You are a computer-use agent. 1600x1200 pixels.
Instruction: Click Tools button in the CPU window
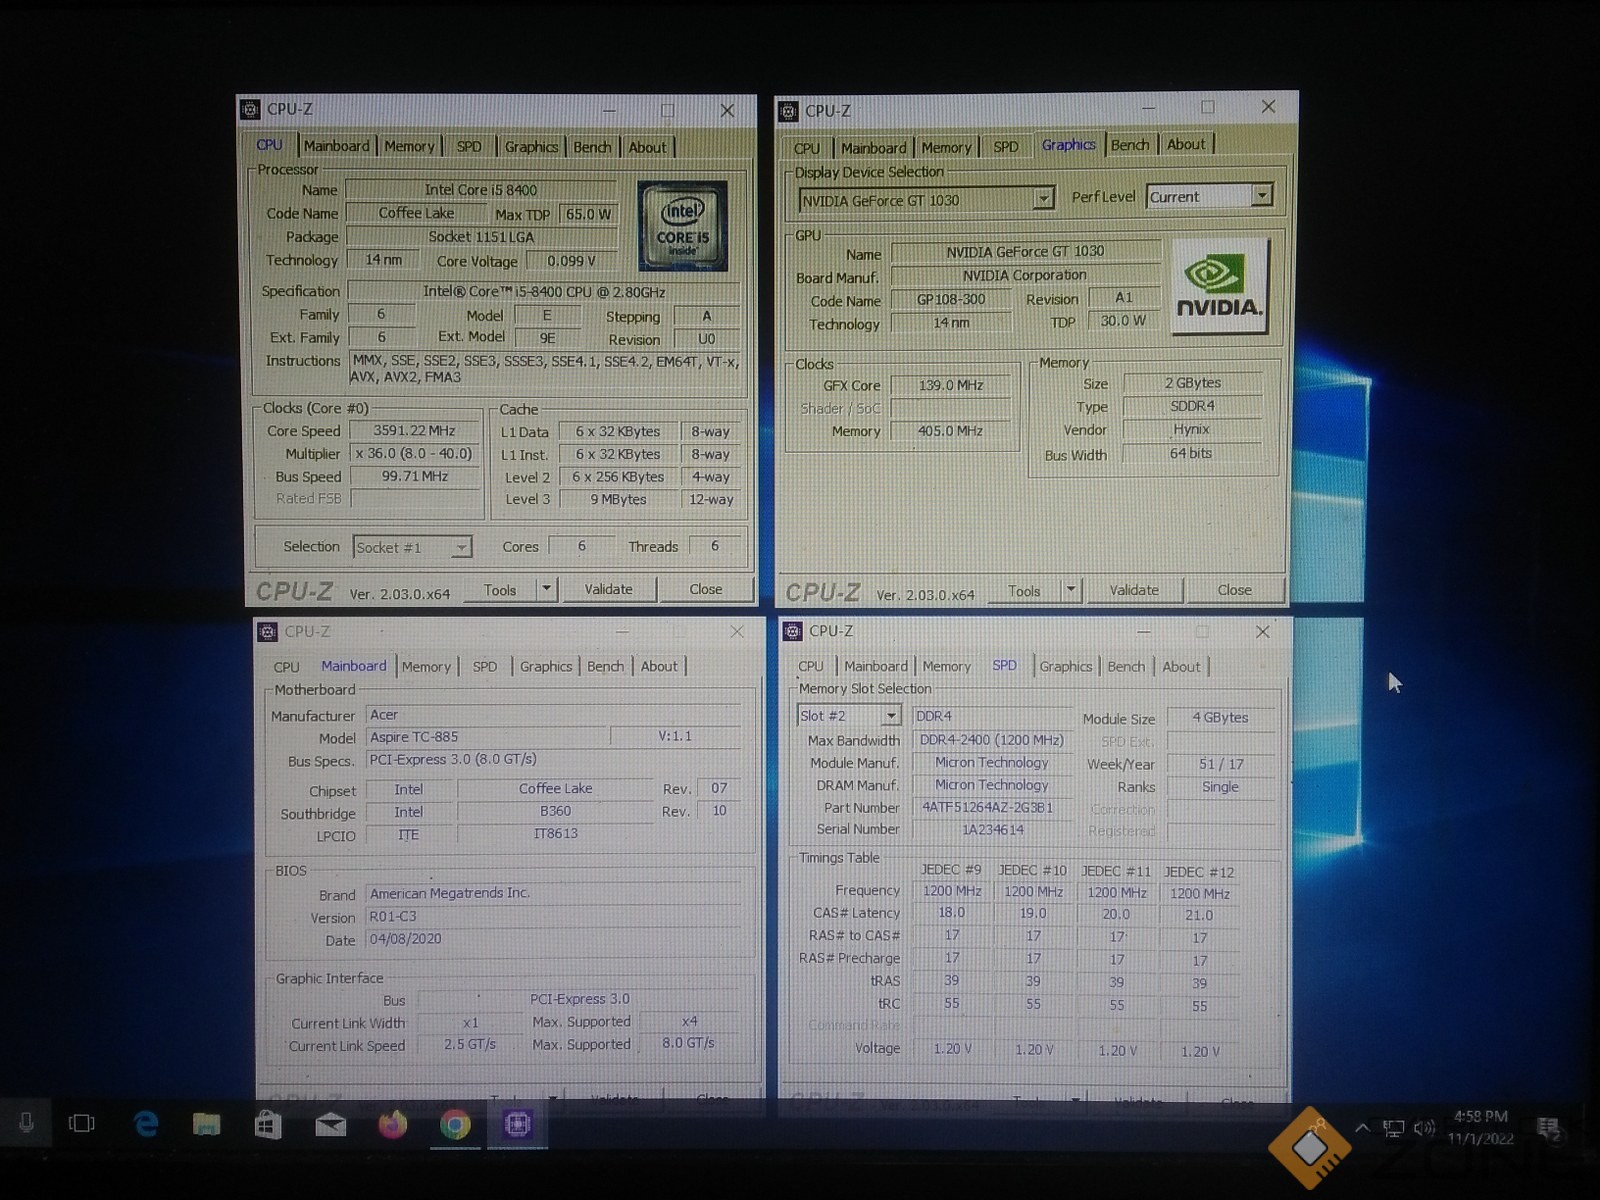click(x=500, y=590)
